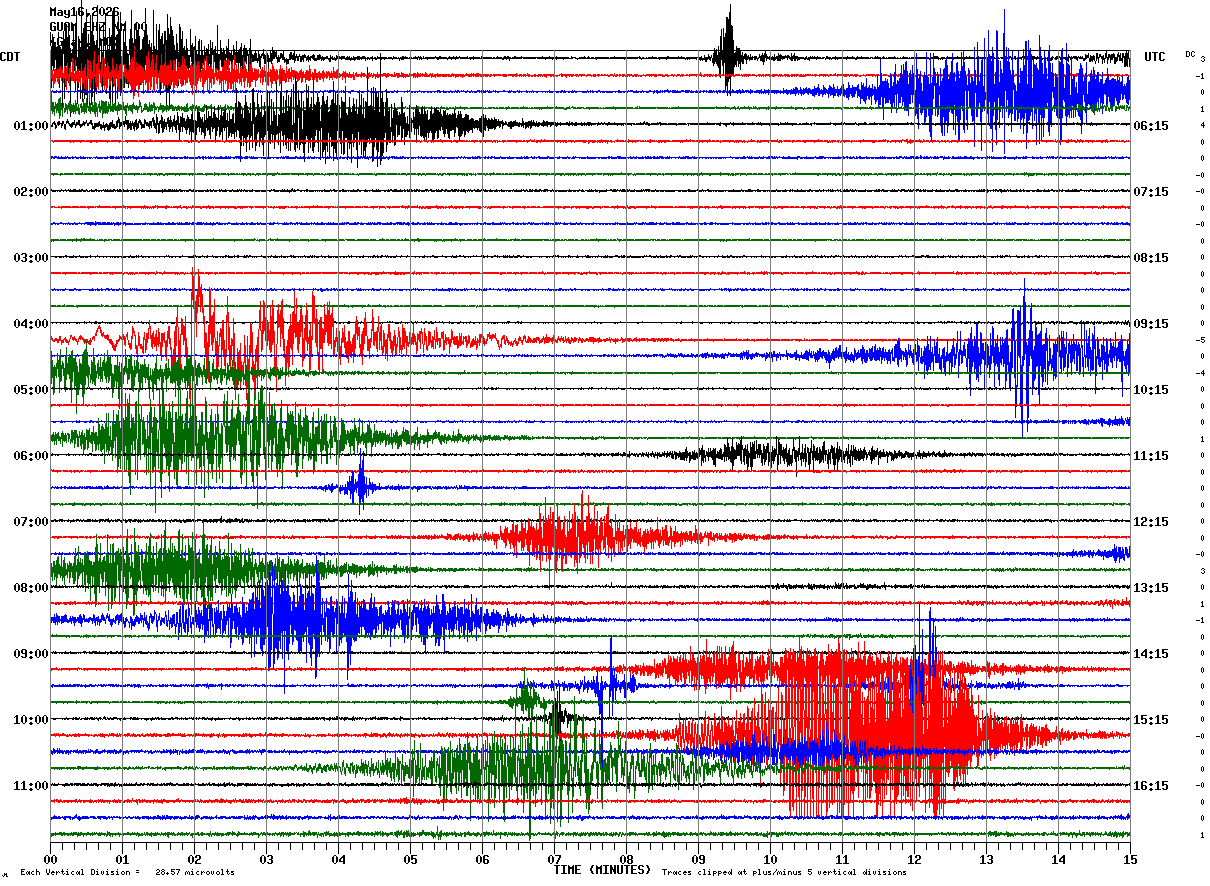Click the CDT timezone label

[x=10, y=57]
